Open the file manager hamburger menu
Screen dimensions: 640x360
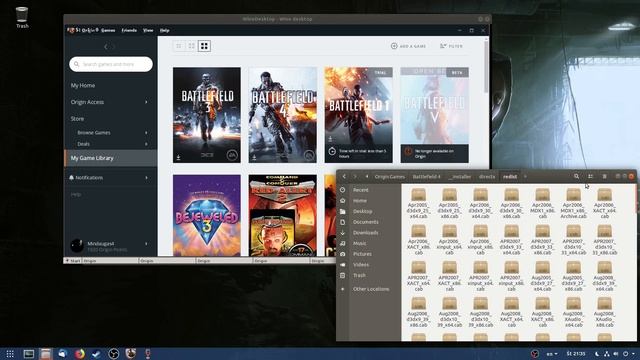click(604, 176)
